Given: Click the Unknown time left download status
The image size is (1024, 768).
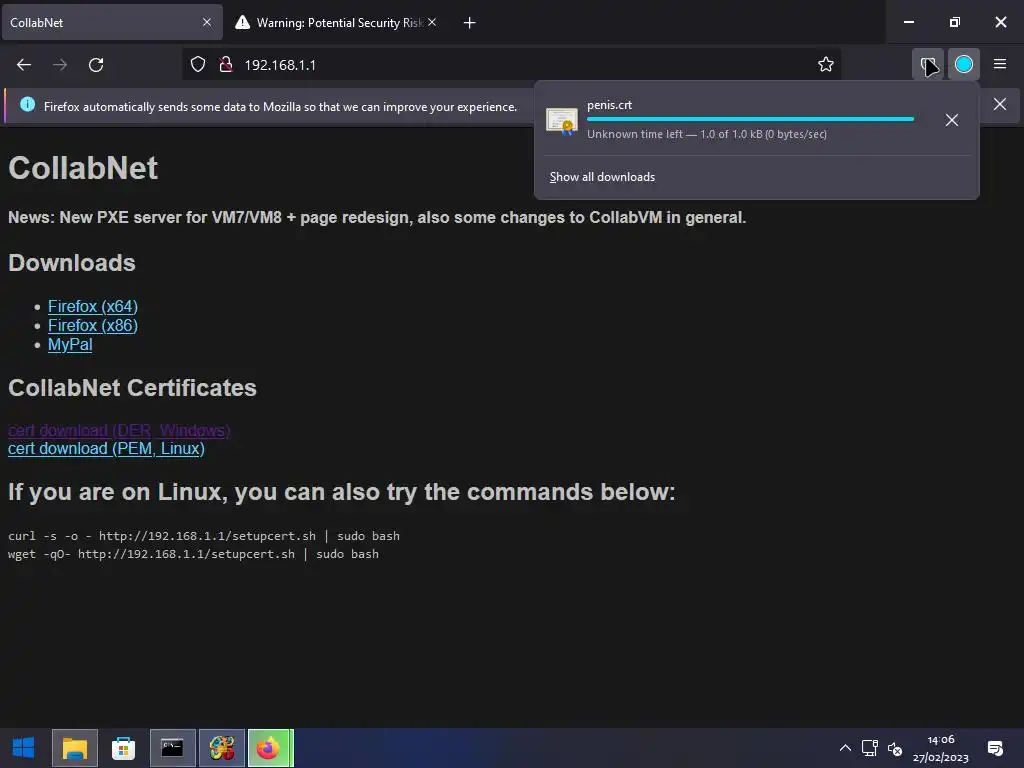Looking at the screenshot, I should (x=707, y=134).
